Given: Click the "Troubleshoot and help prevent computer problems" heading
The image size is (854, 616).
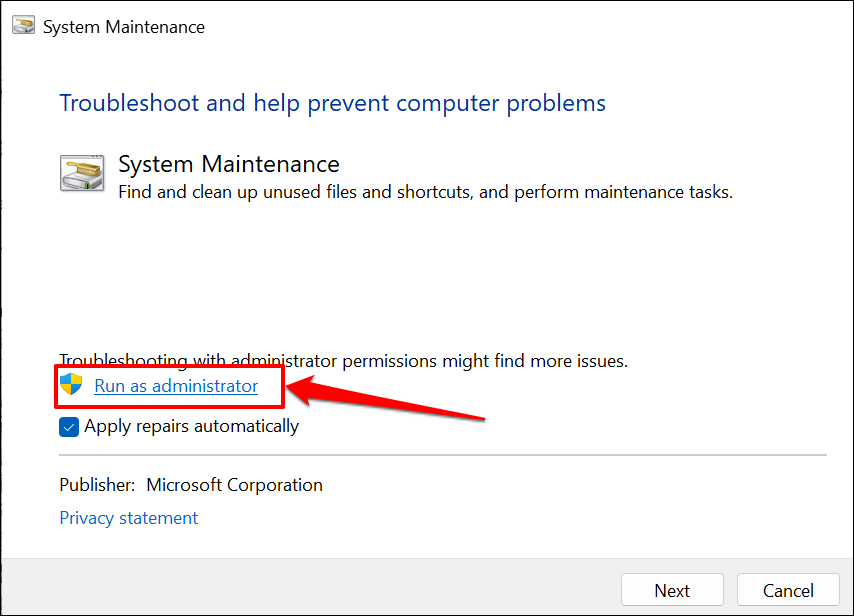Looking at the screenshot, I should pos(332,103).
